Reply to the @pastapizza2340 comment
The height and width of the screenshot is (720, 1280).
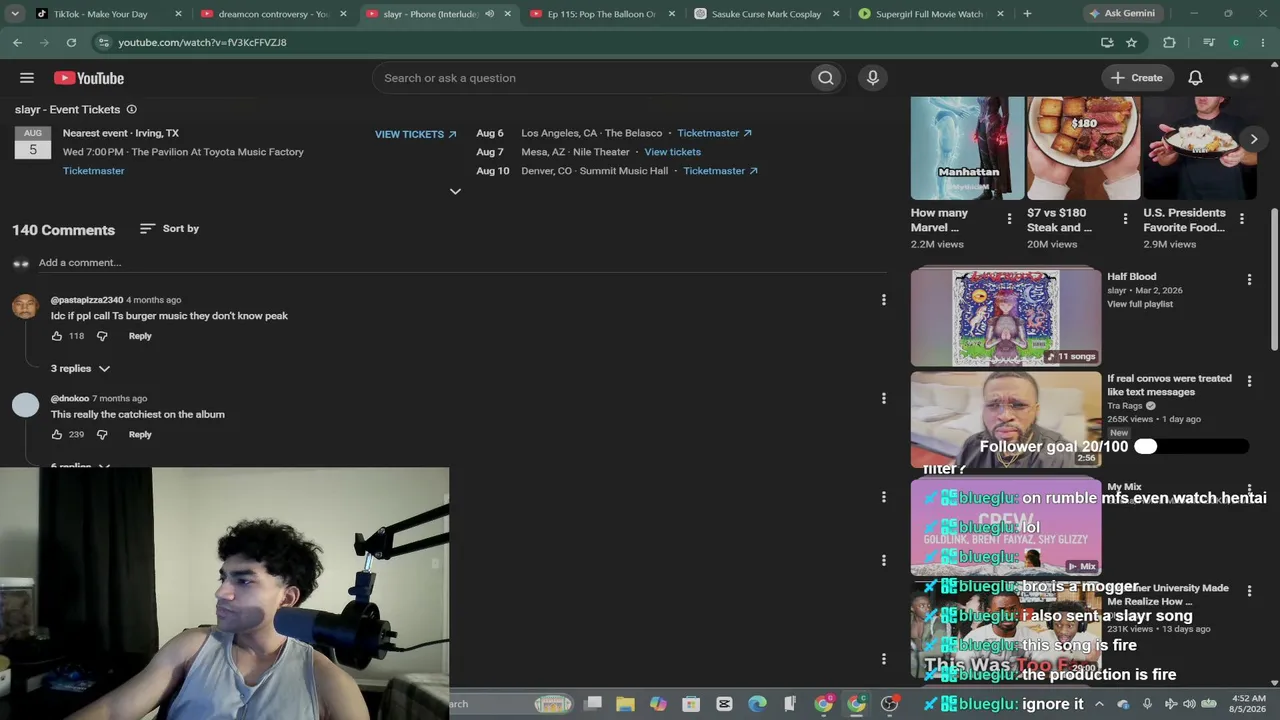tap(140, 336)
